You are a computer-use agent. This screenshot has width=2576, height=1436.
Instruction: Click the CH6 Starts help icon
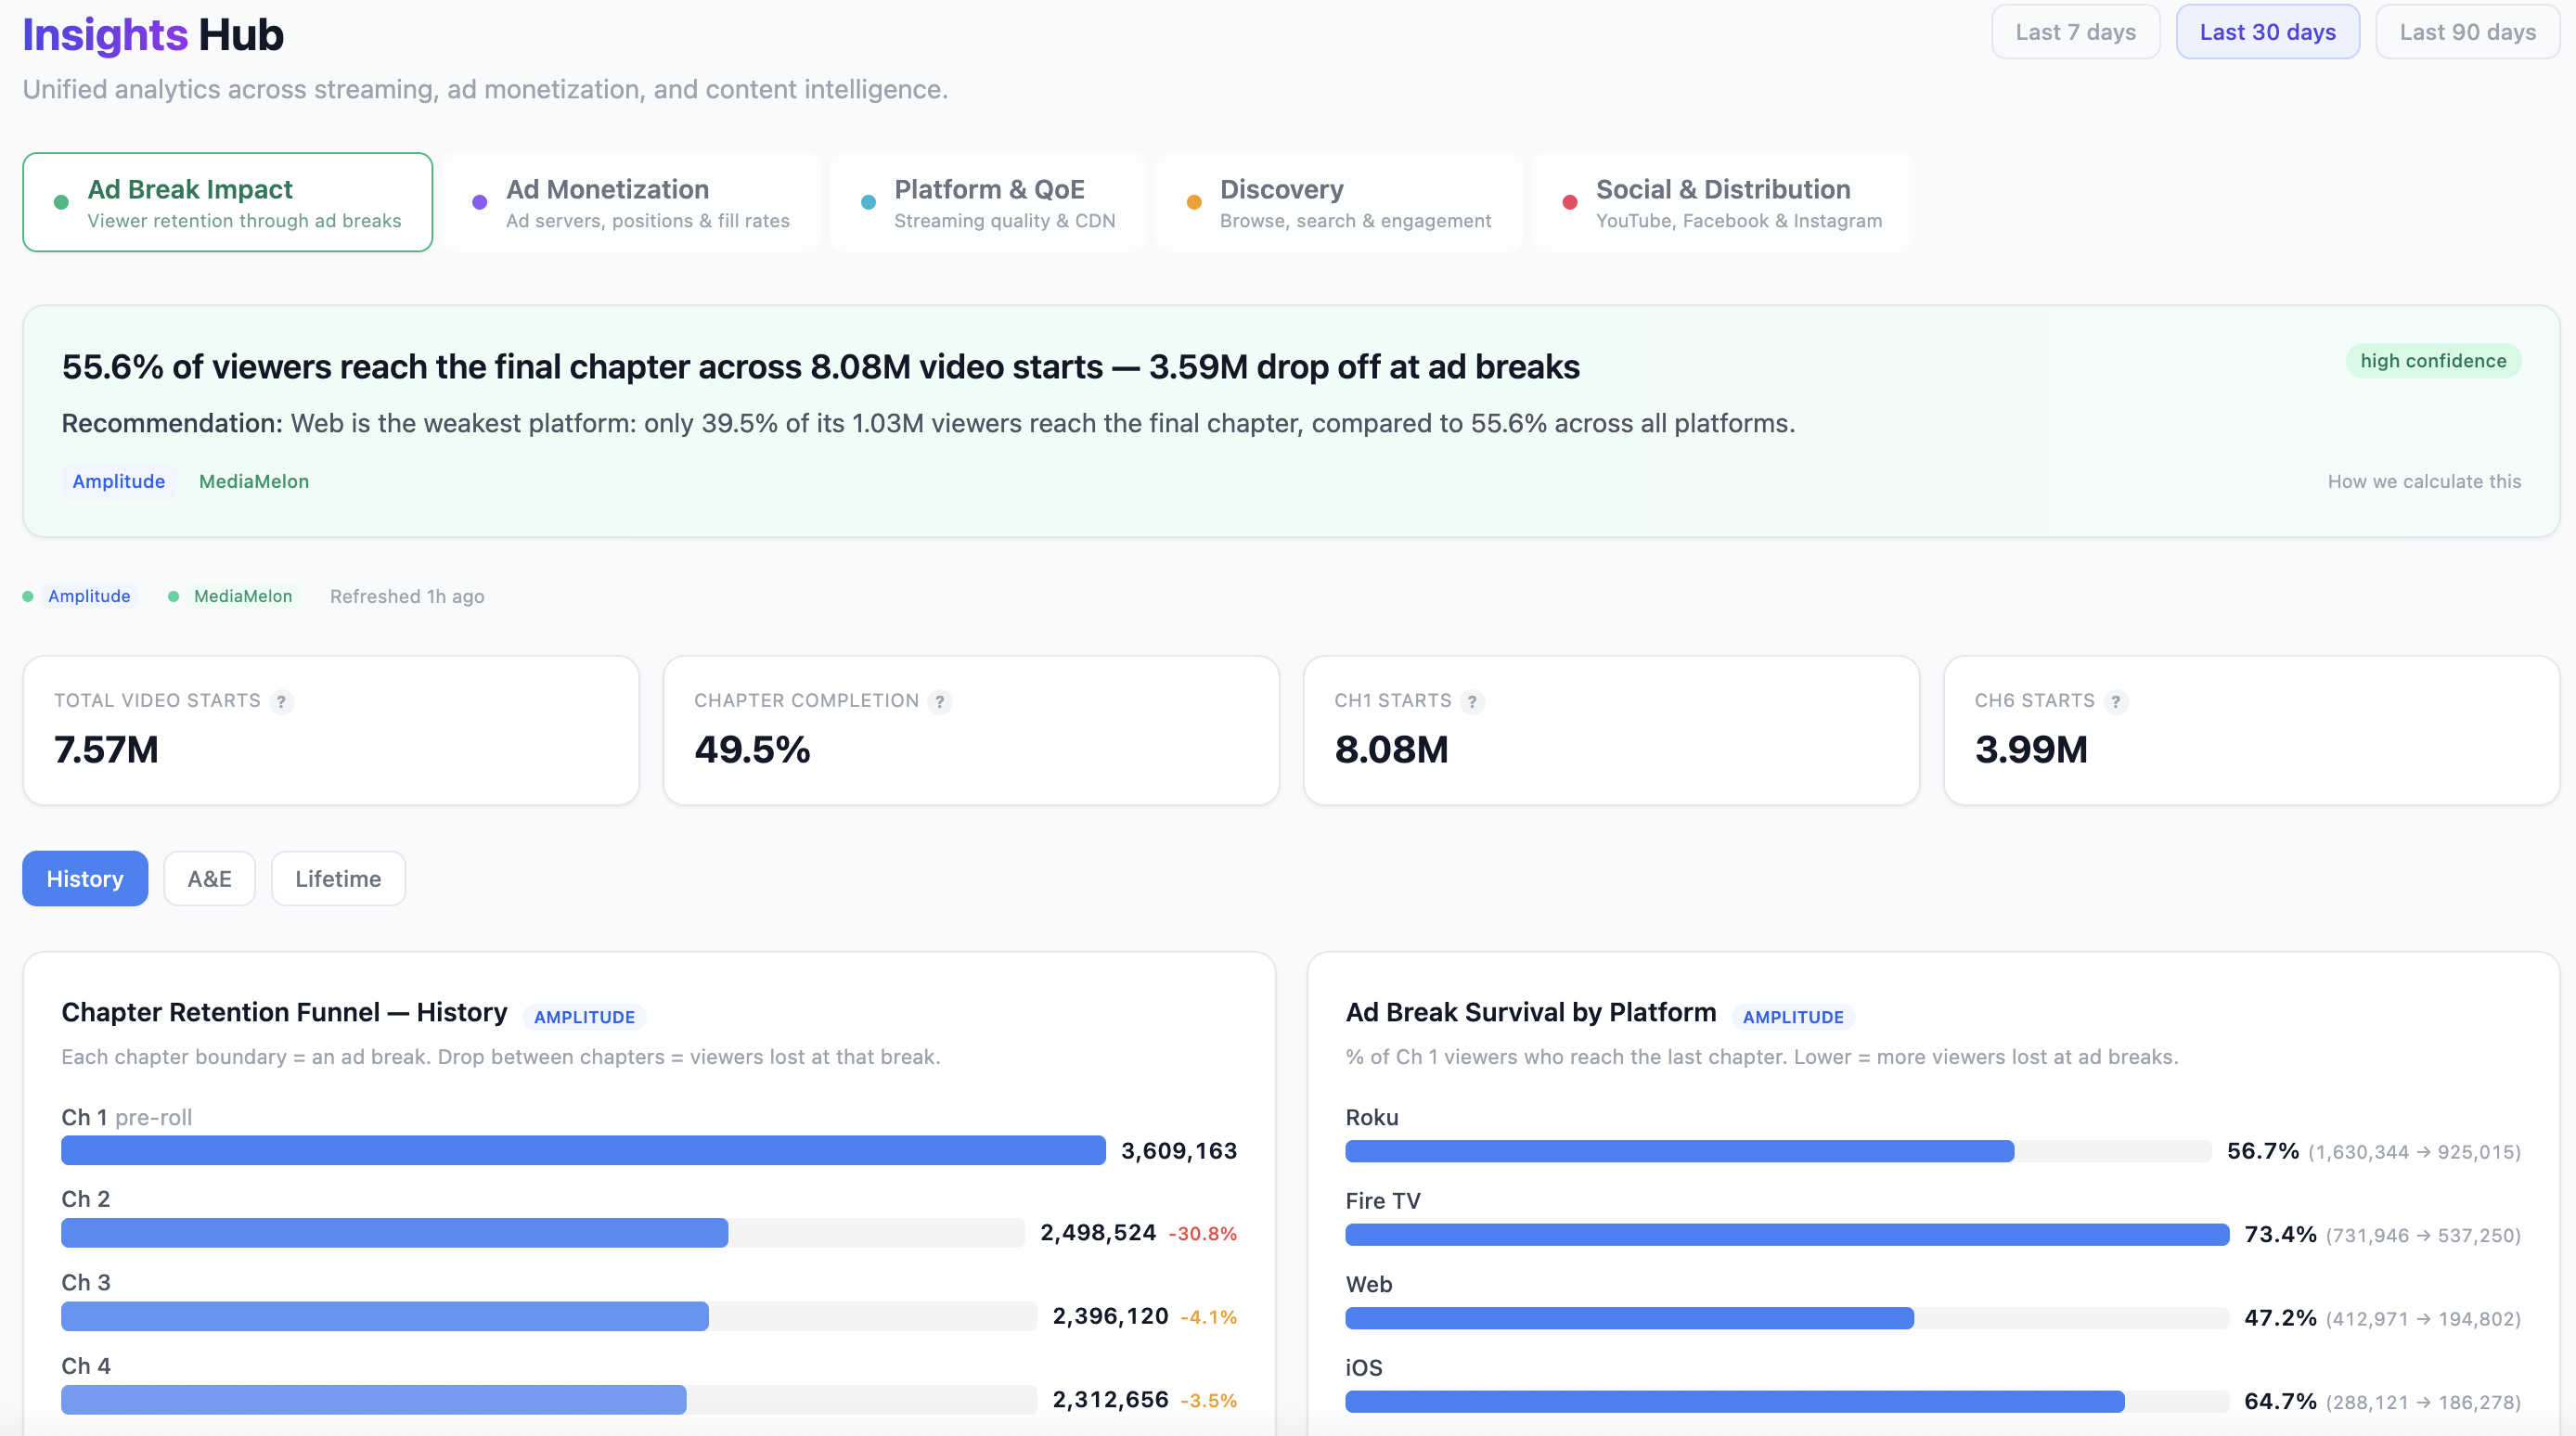point(2116,701)
